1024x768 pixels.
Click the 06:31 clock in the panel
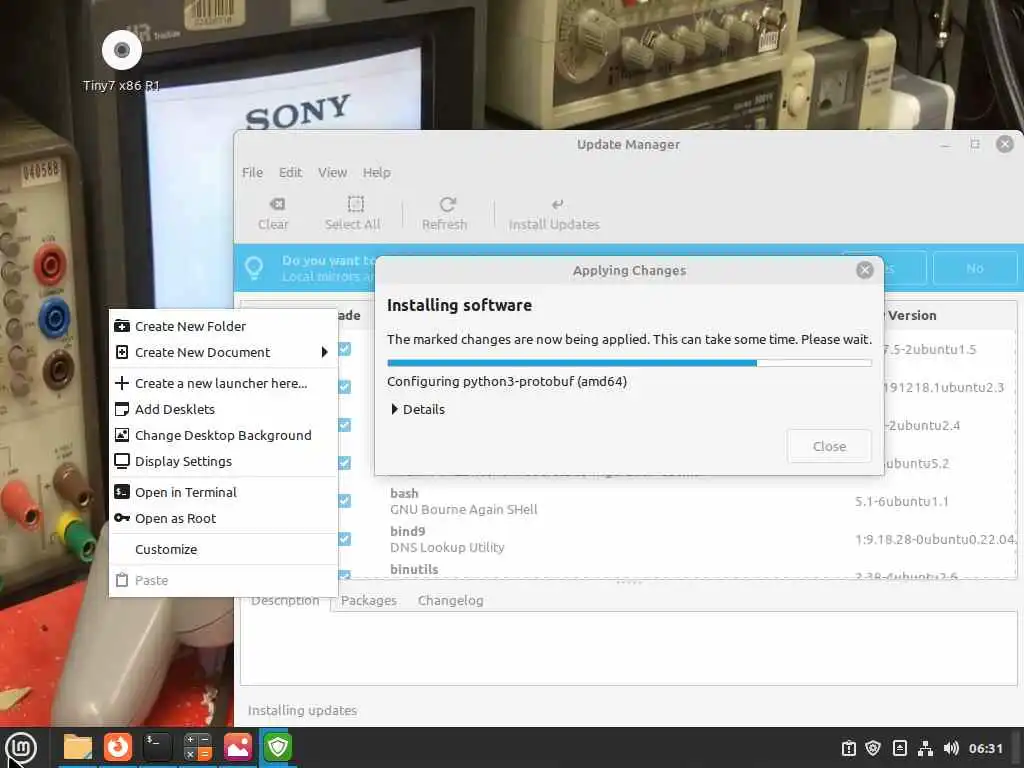point(985,748)
